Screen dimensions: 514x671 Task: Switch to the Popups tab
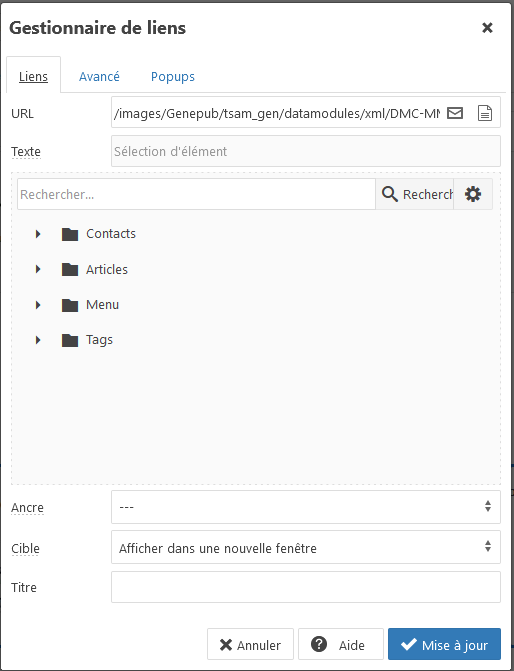pyautogui.click(x=173, y=77)
